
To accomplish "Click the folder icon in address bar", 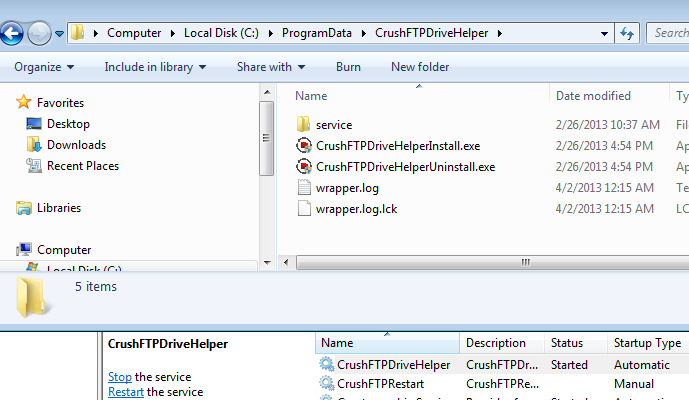I will click(x=78, y=33).
